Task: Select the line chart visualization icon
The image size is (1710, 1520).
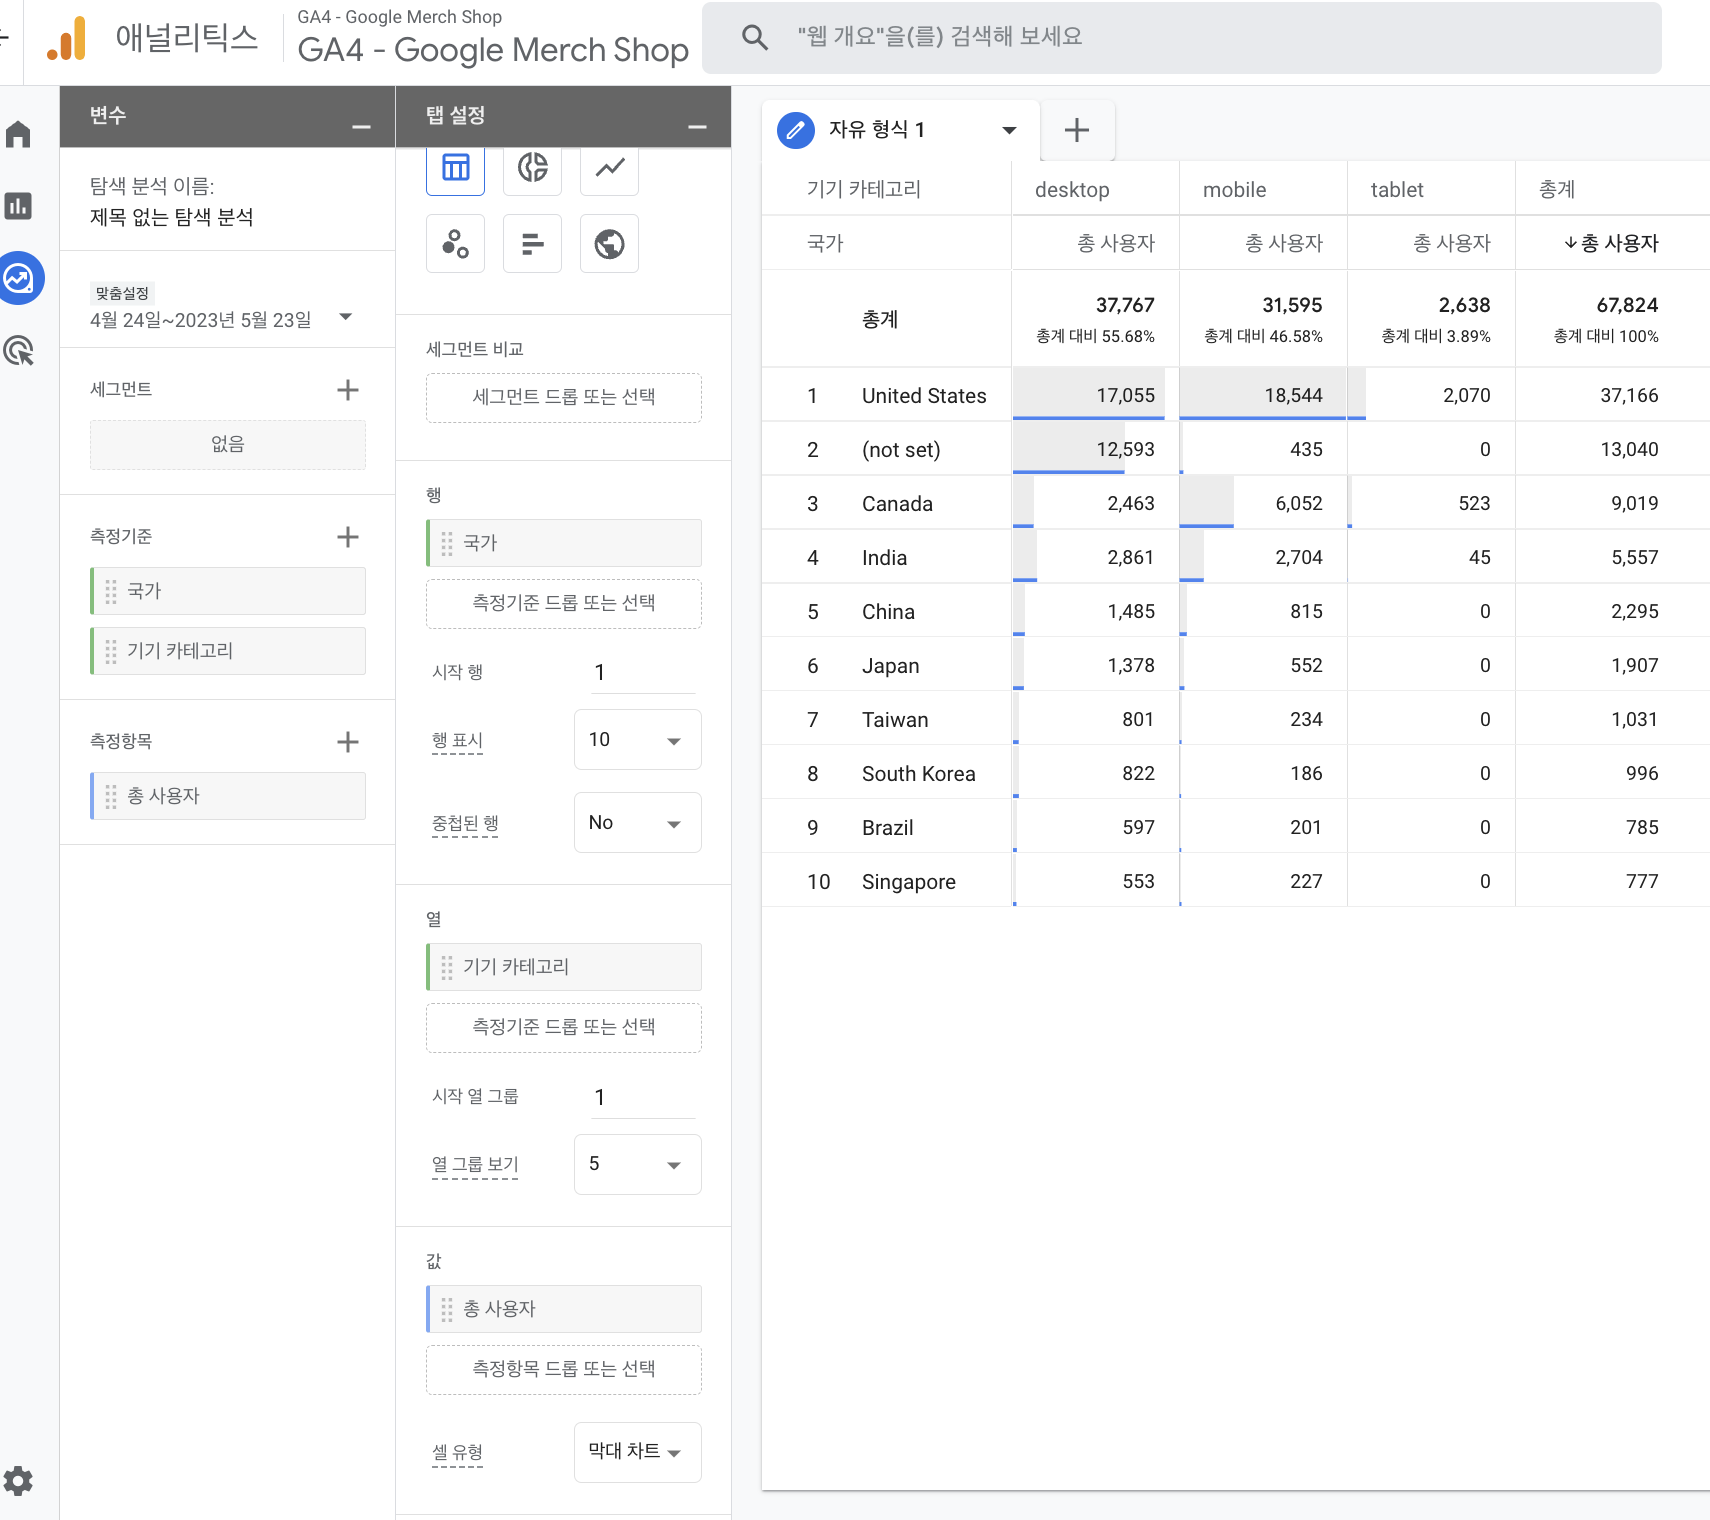Action: point(610,168)
